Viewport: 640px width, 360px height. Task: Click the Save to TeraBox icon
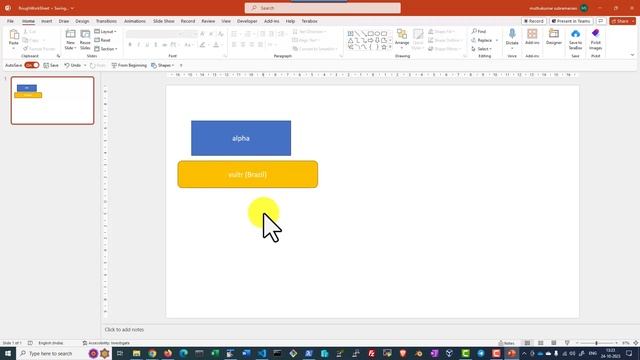tap(575, 34)
